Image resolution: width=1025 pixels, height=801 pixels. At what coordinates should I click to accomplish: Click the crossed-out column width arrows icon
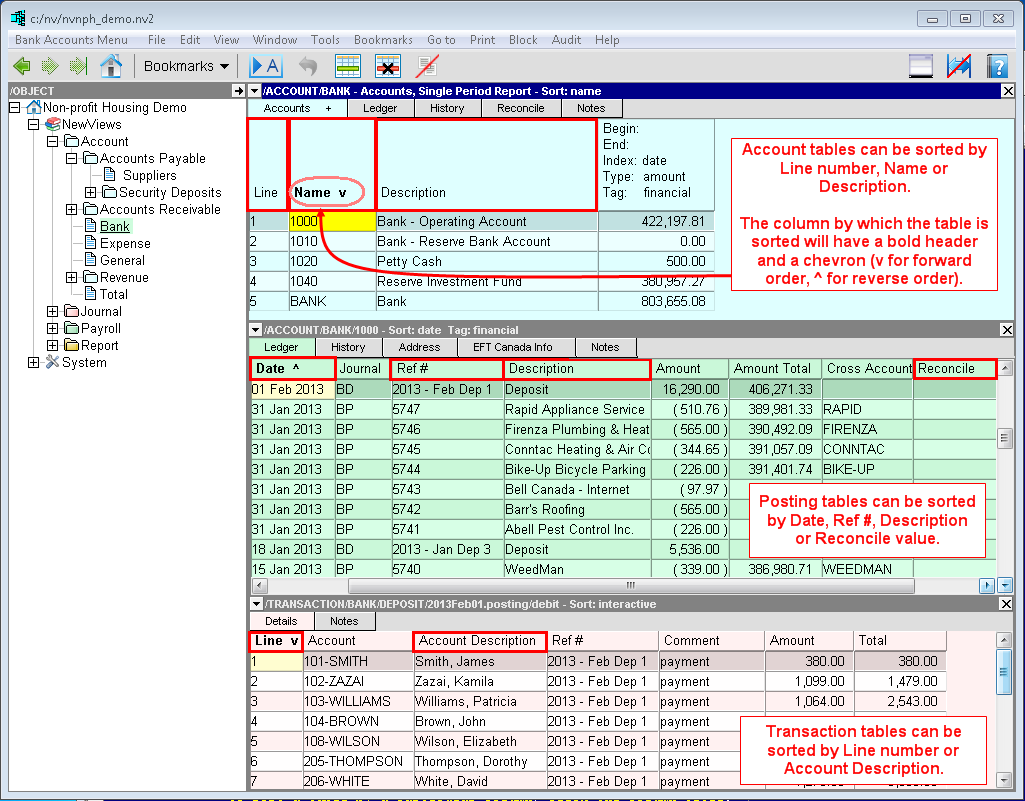(958, 67)
